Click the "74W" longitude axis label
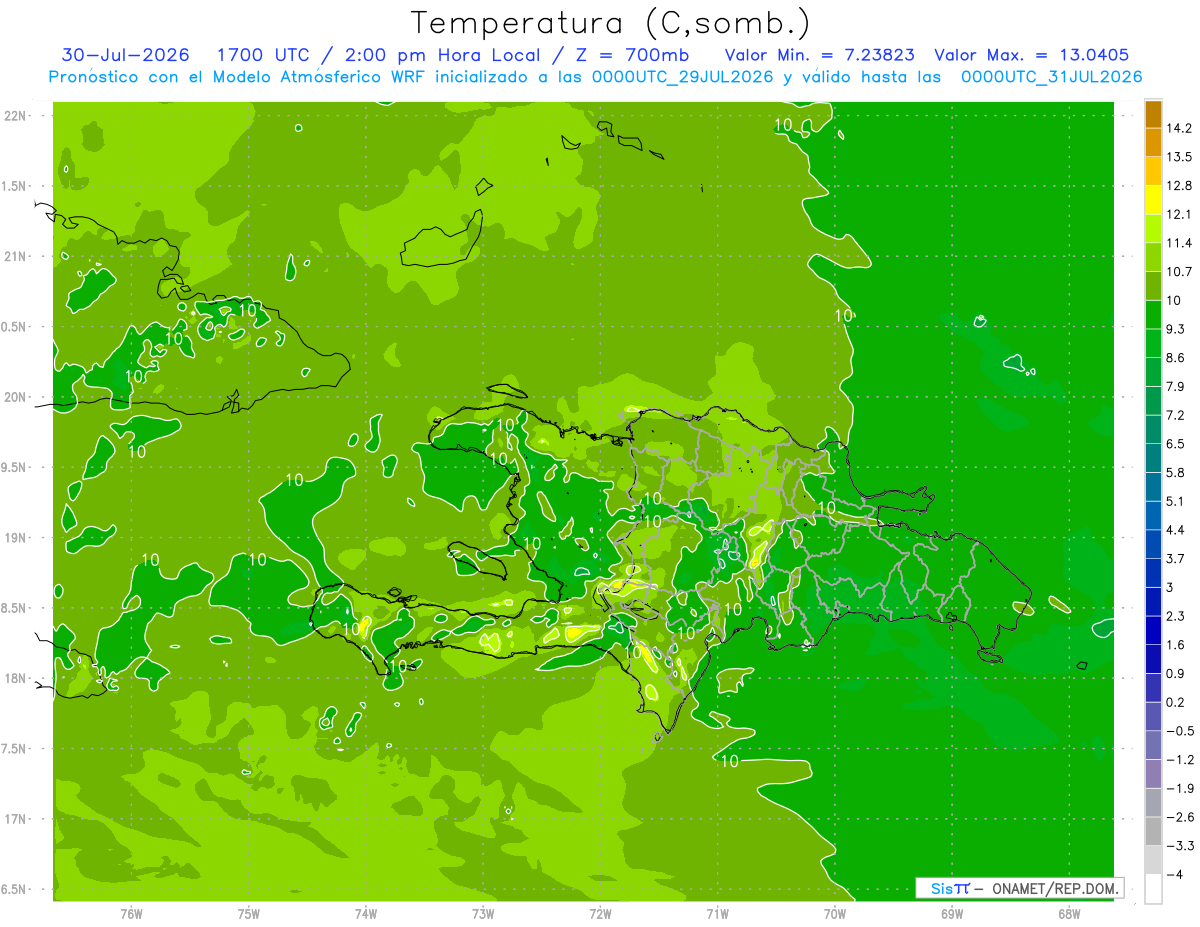The image size is (1200, 927). pyautogui.click(x=366, y=914)
